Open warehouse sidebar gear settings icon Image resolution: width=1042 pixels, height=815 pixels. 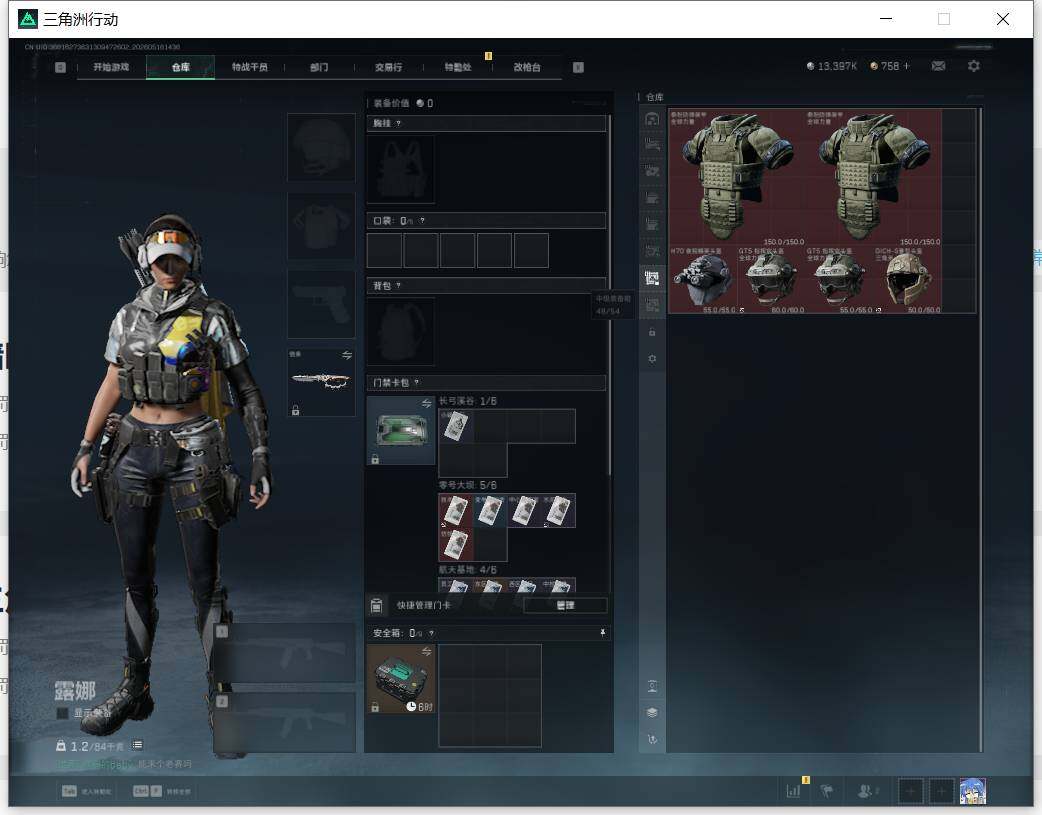pyautogui.click(x=652, y=358)
